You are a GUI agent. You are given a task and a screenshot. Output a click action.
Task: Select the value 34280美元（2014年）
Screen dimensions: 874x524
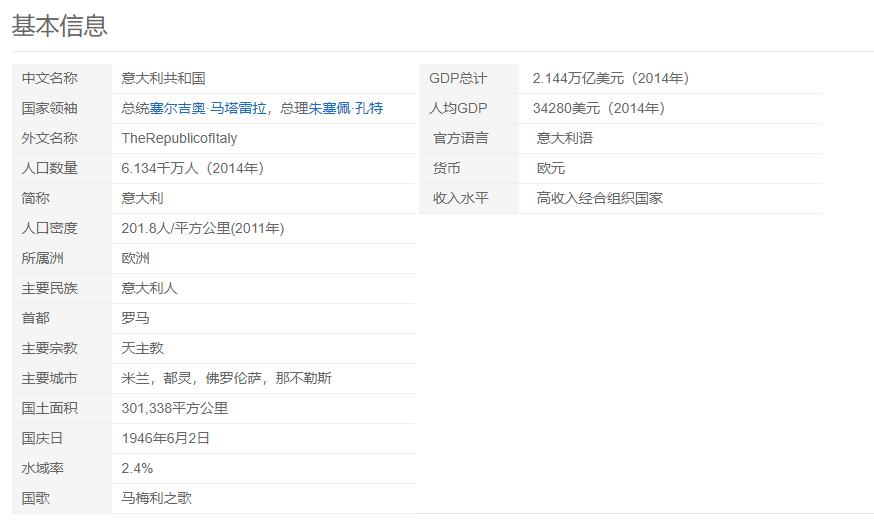coord(599,108)
